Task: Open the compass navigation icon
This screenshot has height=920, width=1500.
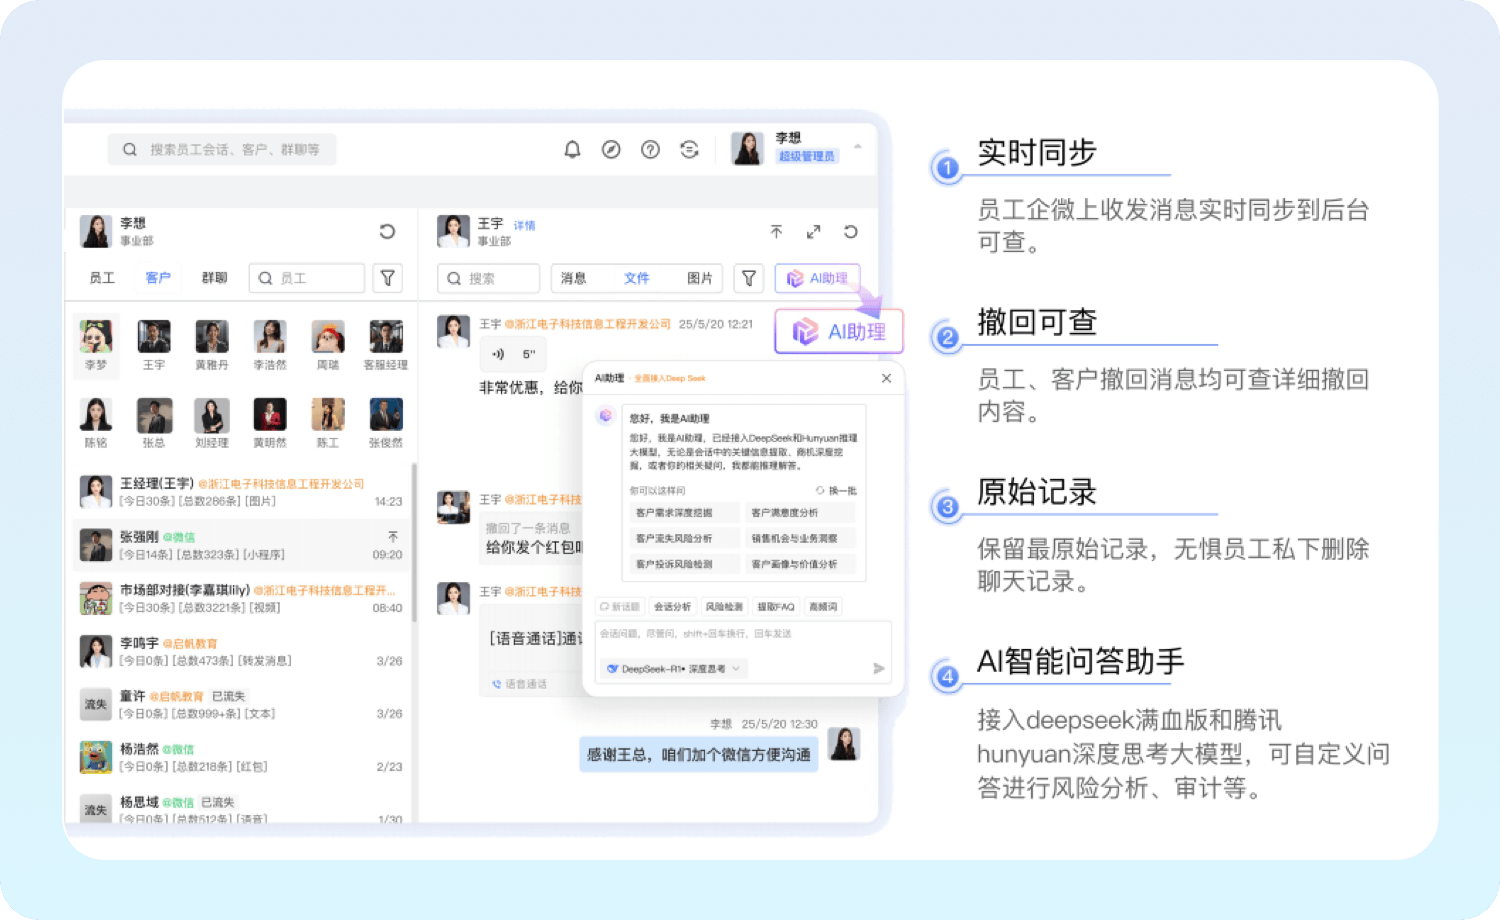Action: click(611, 150)
